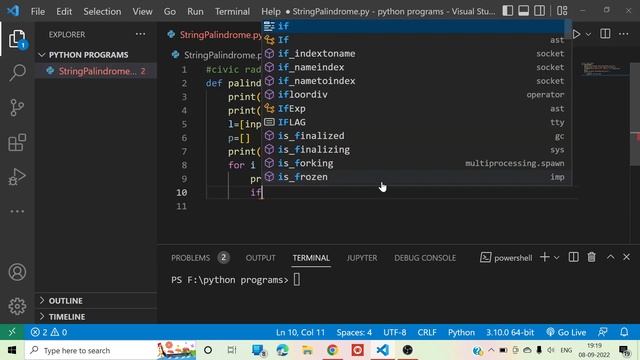Switch to DEBUG CONSOLE panel tab
The width and height of the screenshot is (640, 360).
coord(425,258)
